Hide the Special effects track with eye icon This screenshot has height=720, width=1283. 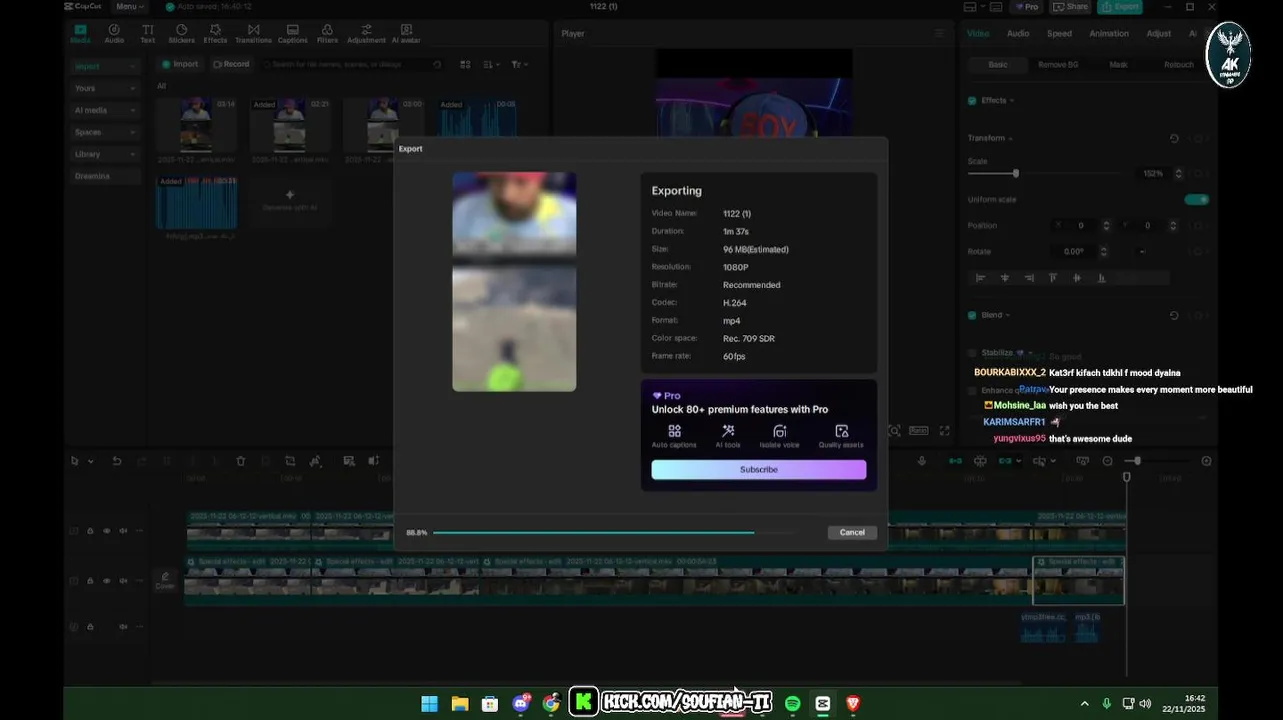click(106, 581)
